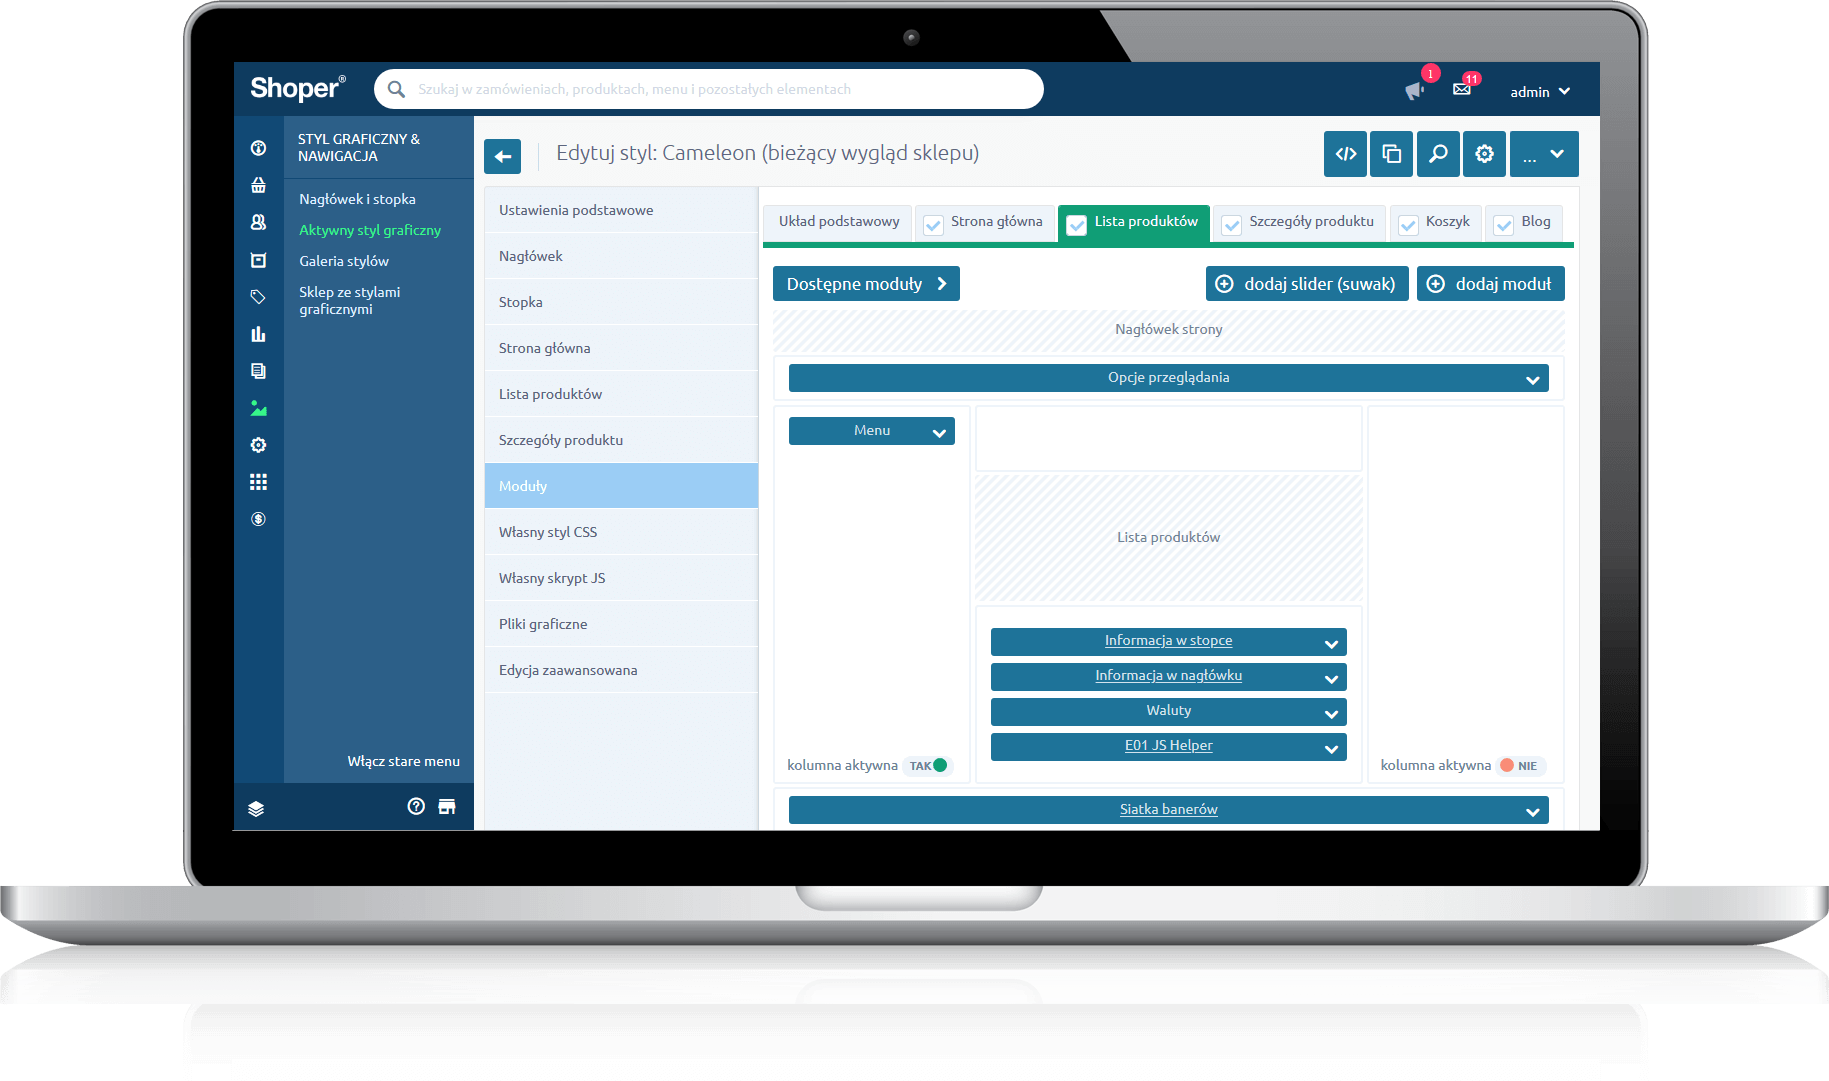Open Aktywny styl graficzny navigation link

click(x=370, y=230)
